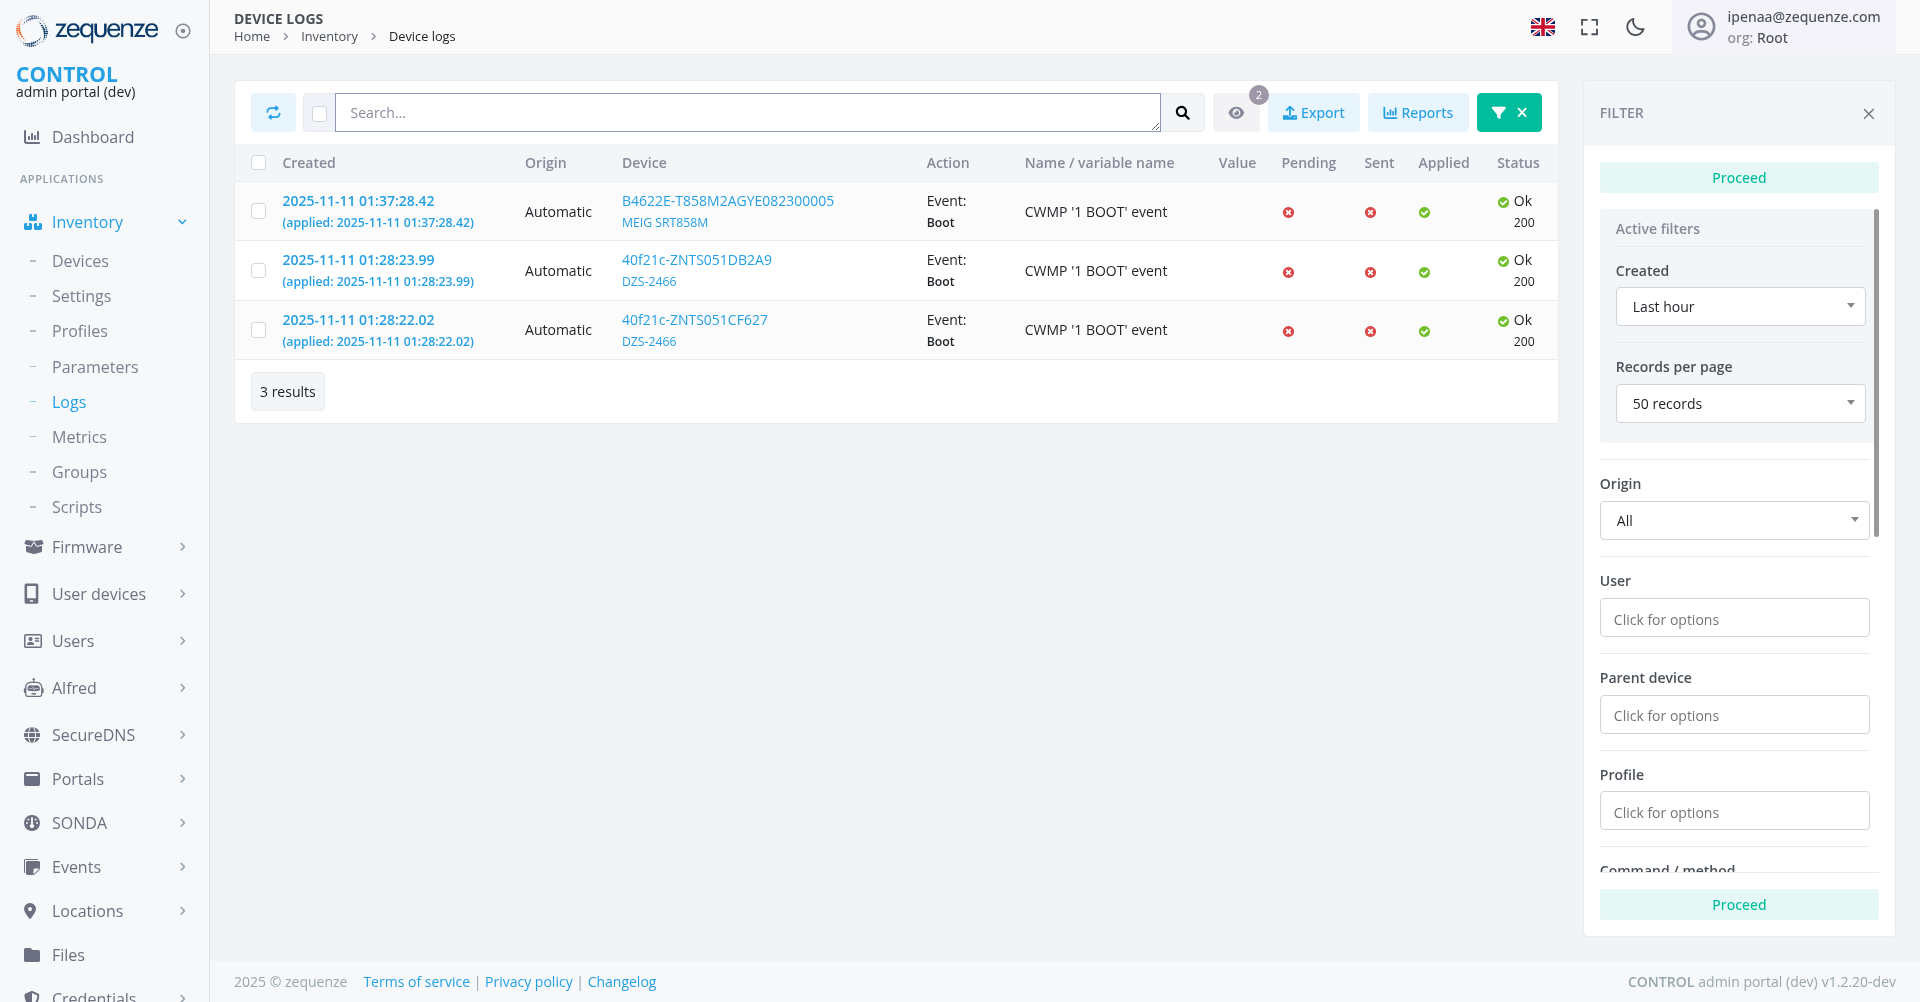The width and height of the screenshot is (1920, 1002).
Task: Click the SONDA icon in the sidebar
Action: [32, 823]
